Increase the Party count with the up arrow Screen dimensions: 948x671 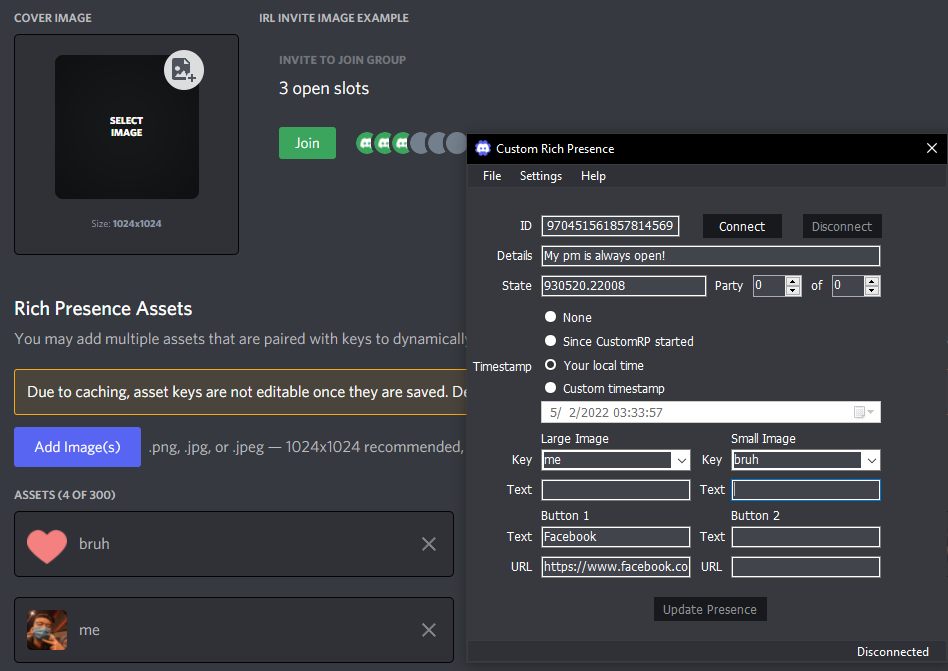792,281
